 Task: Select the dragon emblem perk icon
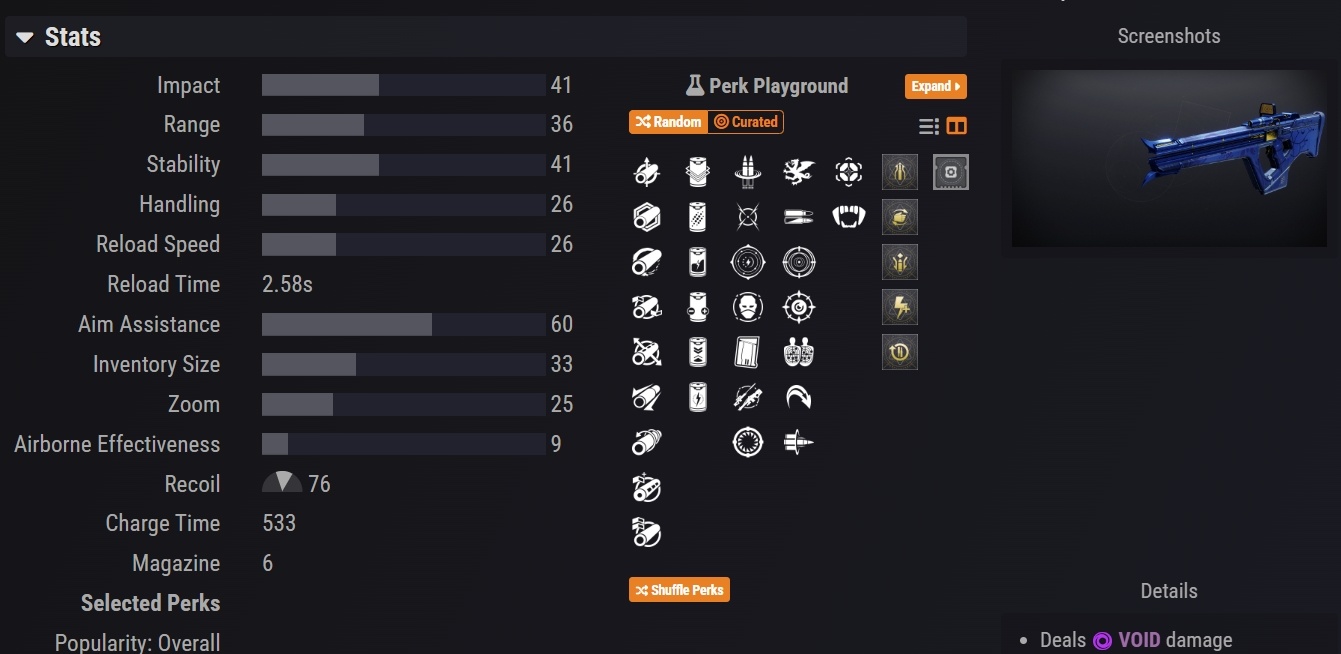798,172
